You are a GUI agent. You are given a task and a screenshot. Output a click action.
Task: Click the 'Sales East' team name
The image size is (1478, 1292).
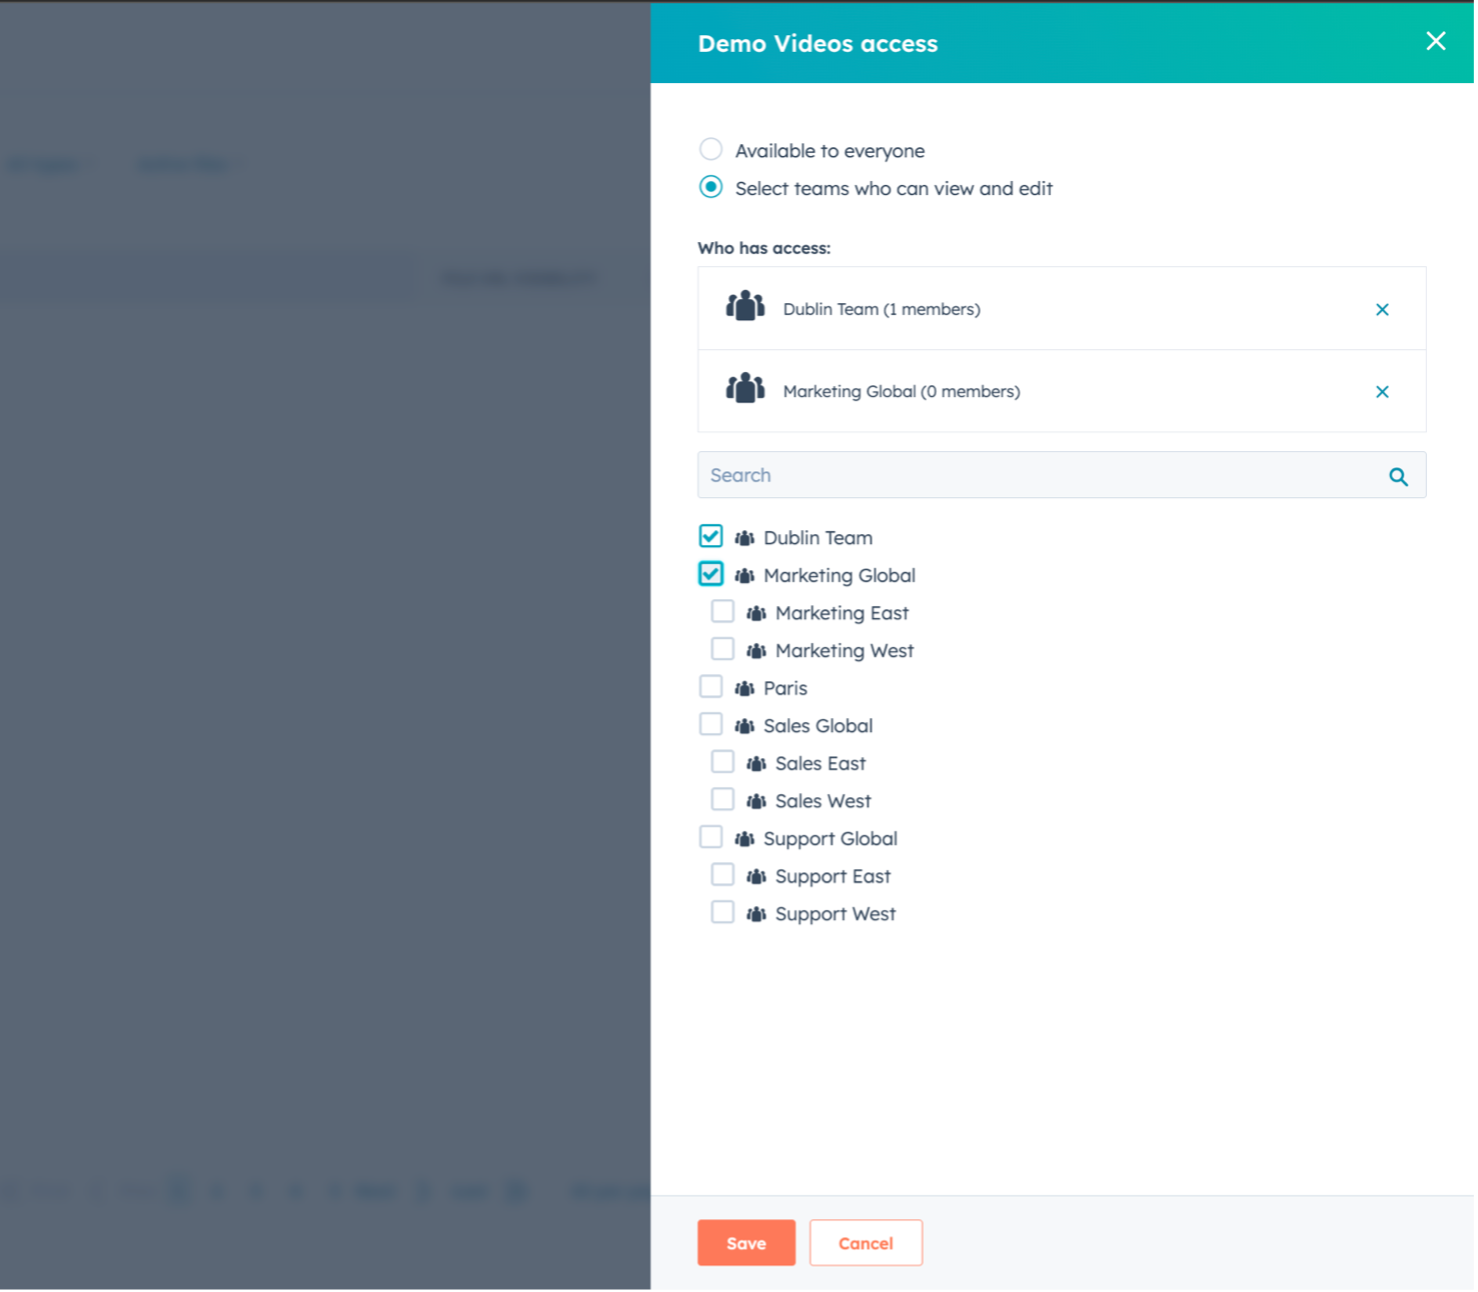pyautogui.click(x=823, y=765)
